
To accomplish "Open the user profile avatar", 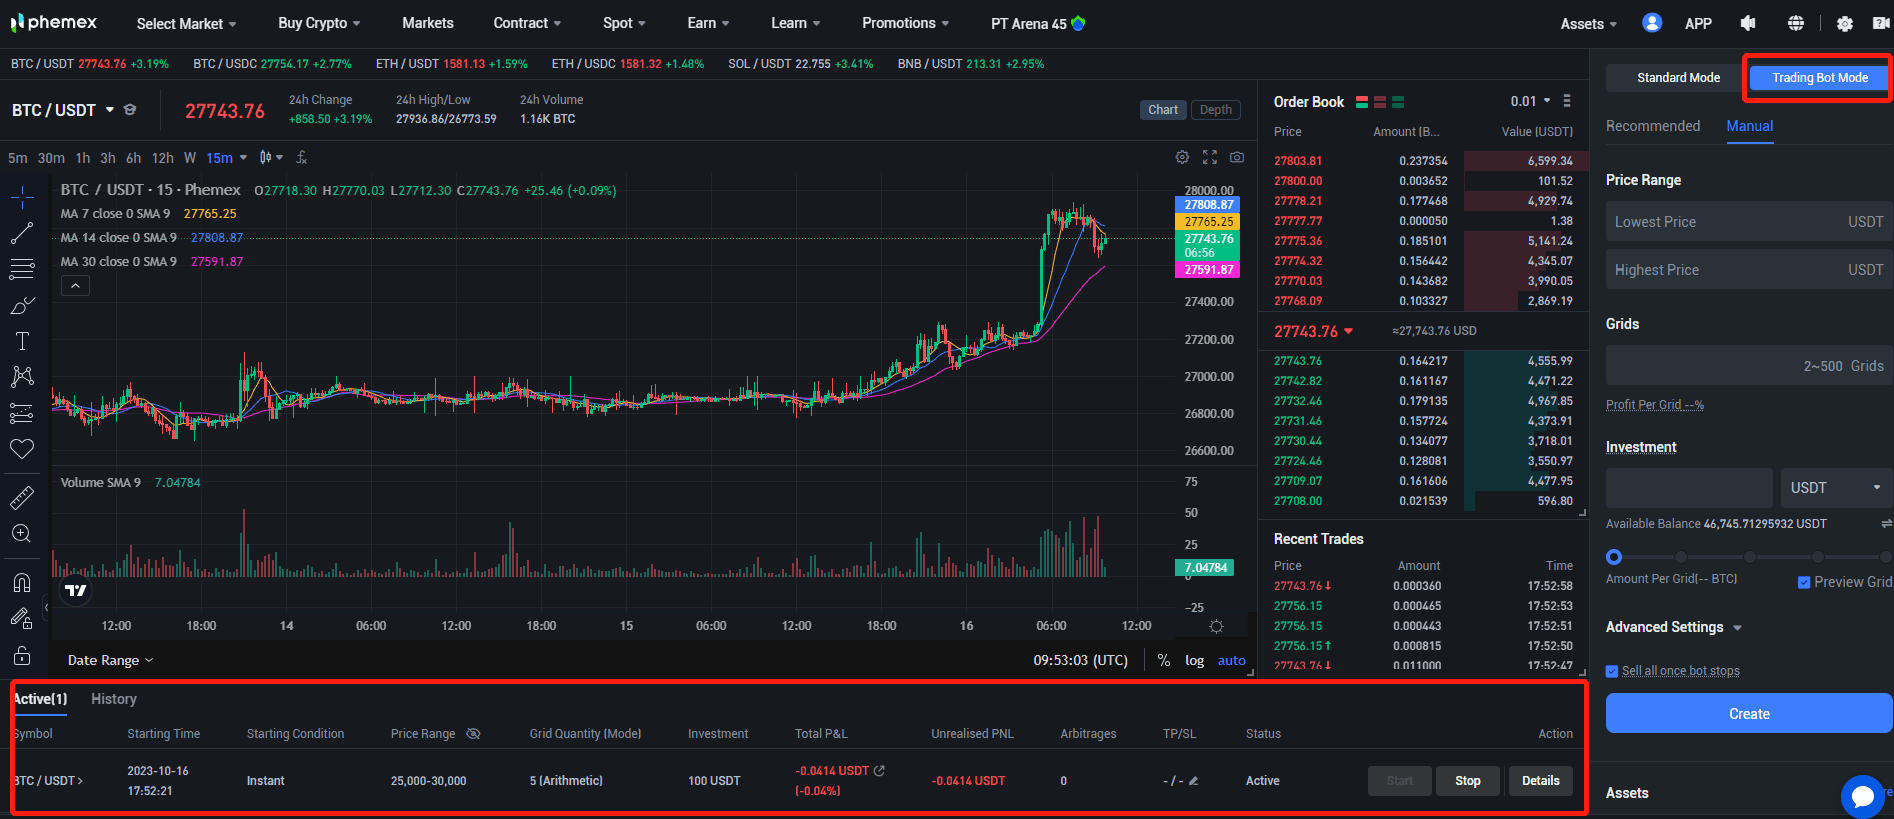I will tap(1652, 23).
